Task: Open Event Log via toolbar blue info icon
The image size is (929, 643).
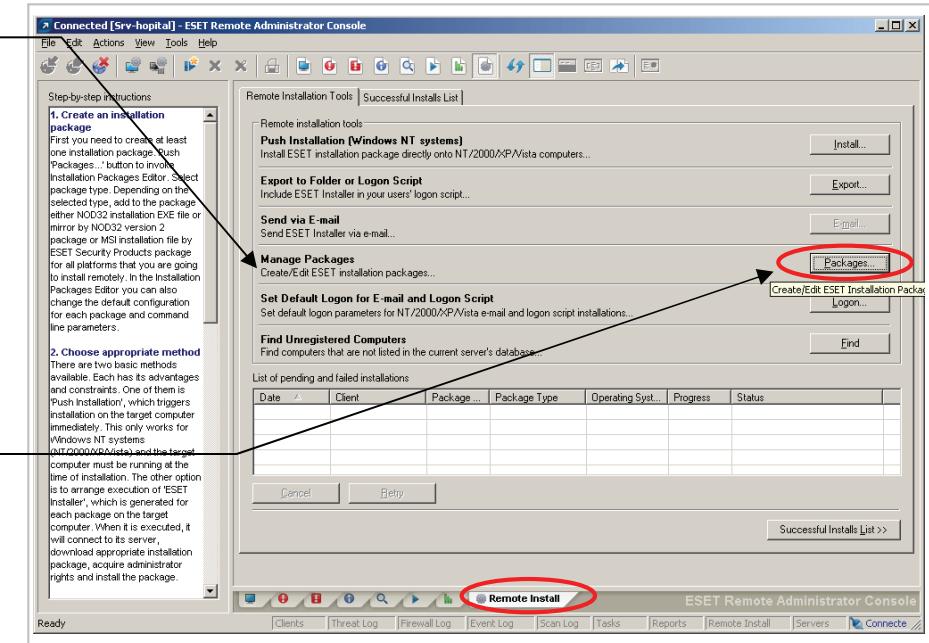Action: 382,66
